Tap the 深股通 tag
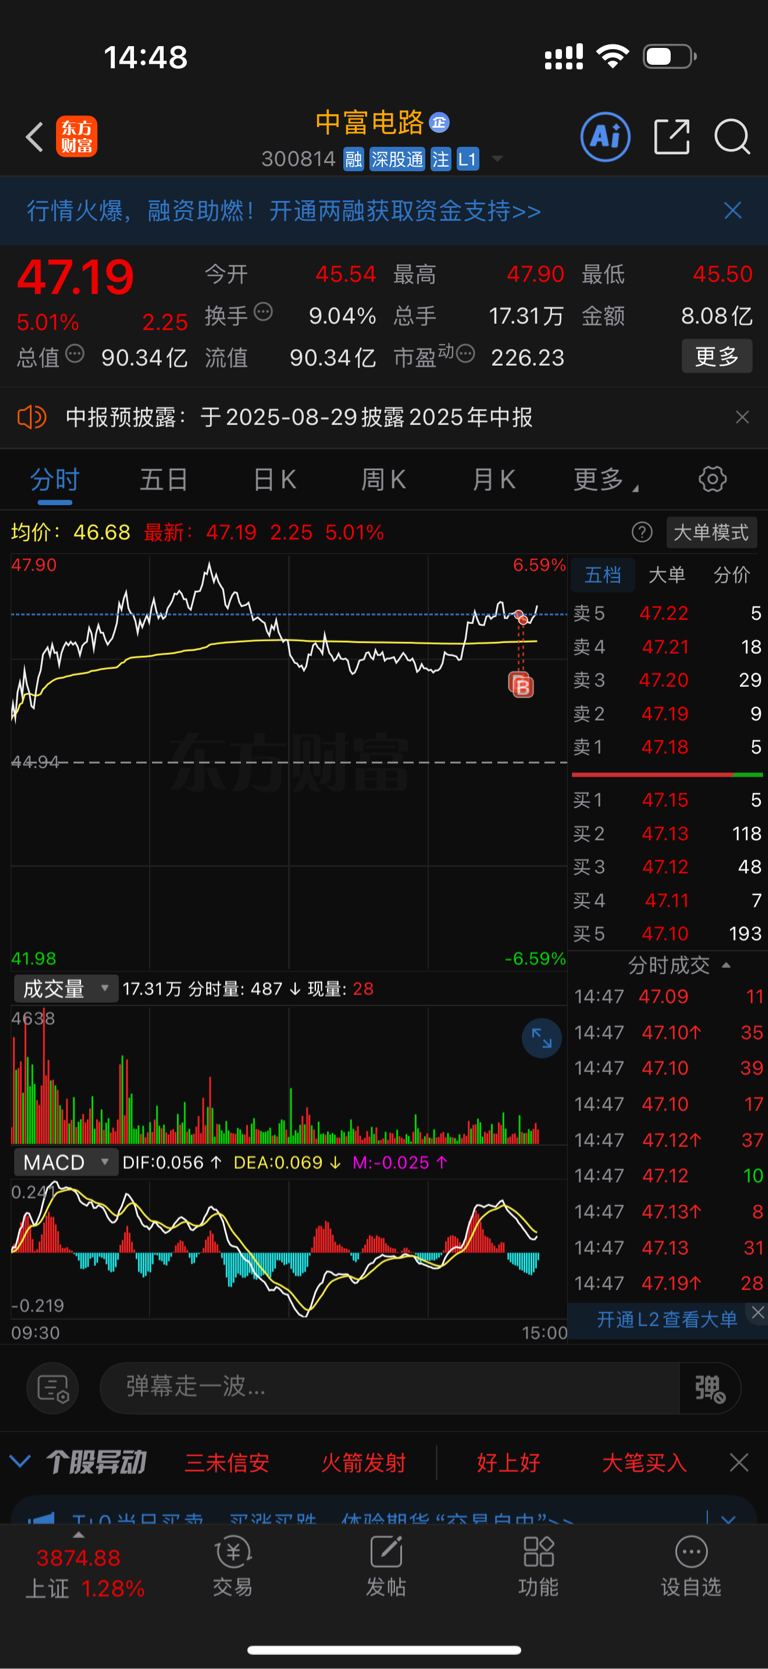Viewport: 768px width, 1669px height. 397,159
